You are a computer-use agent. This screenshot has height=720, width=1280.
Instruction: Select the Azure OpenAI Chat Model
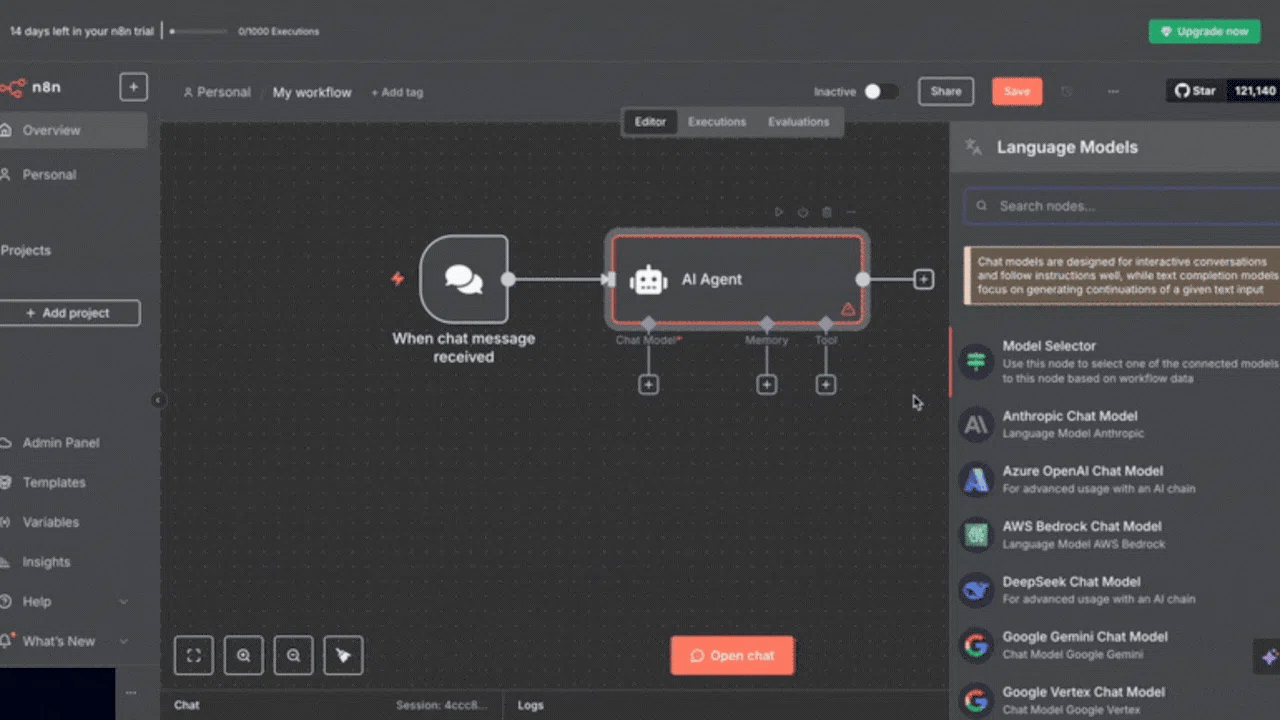click(x=1115, y=479)
